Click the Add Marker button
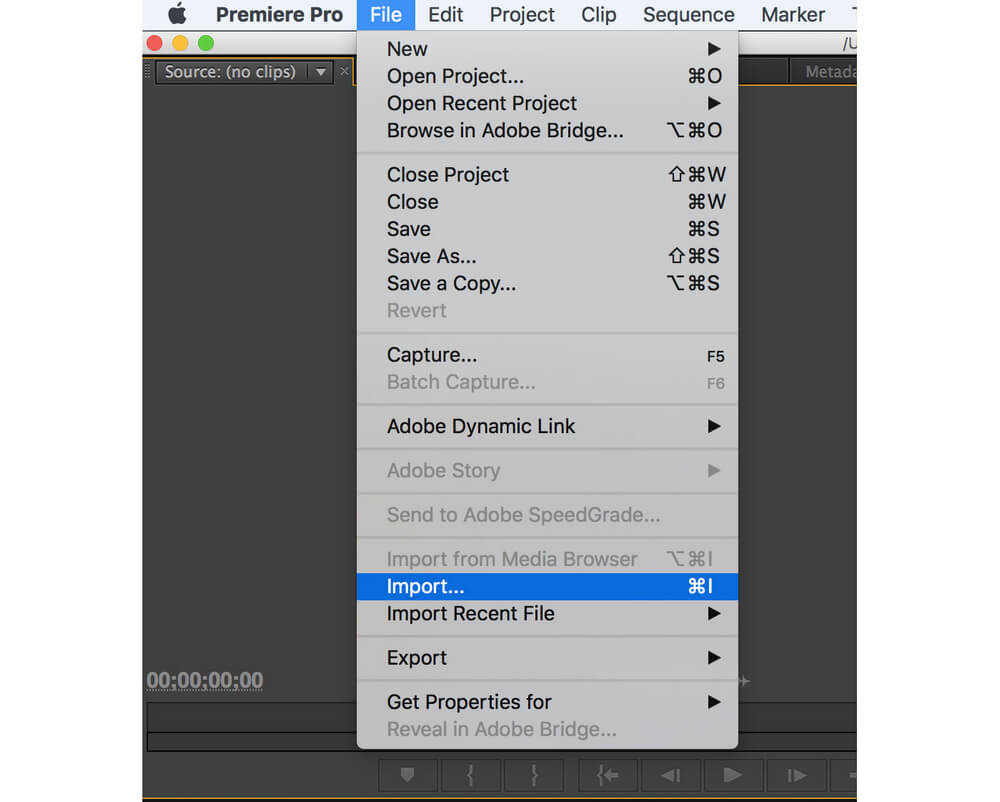The width and height of the screenshot is (1000, 802). [407, 775]
